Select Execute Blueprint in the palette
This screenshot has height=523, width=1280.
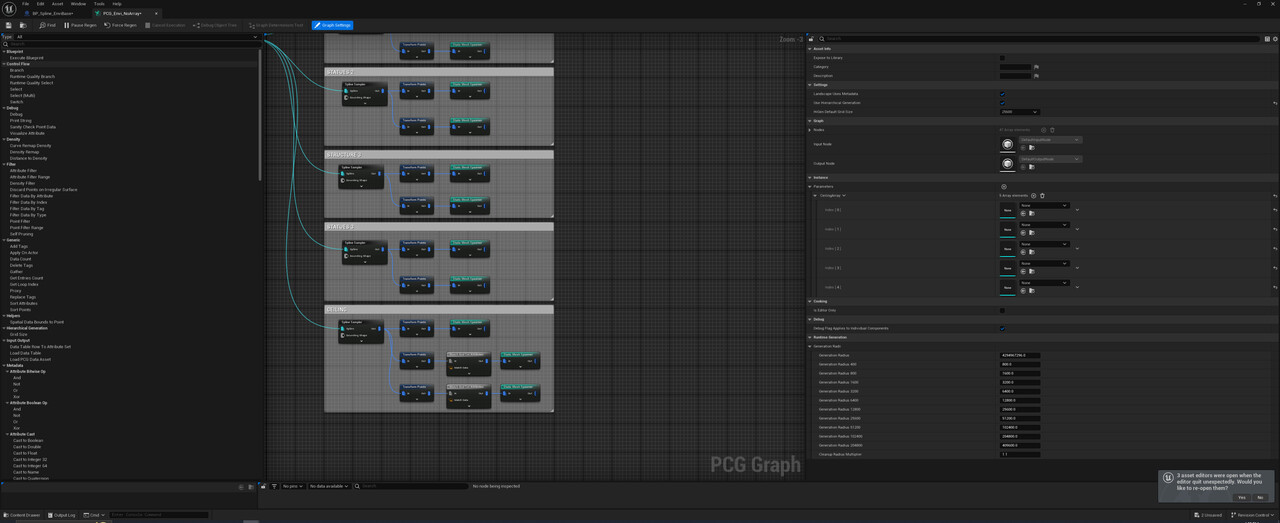[27, 58]
